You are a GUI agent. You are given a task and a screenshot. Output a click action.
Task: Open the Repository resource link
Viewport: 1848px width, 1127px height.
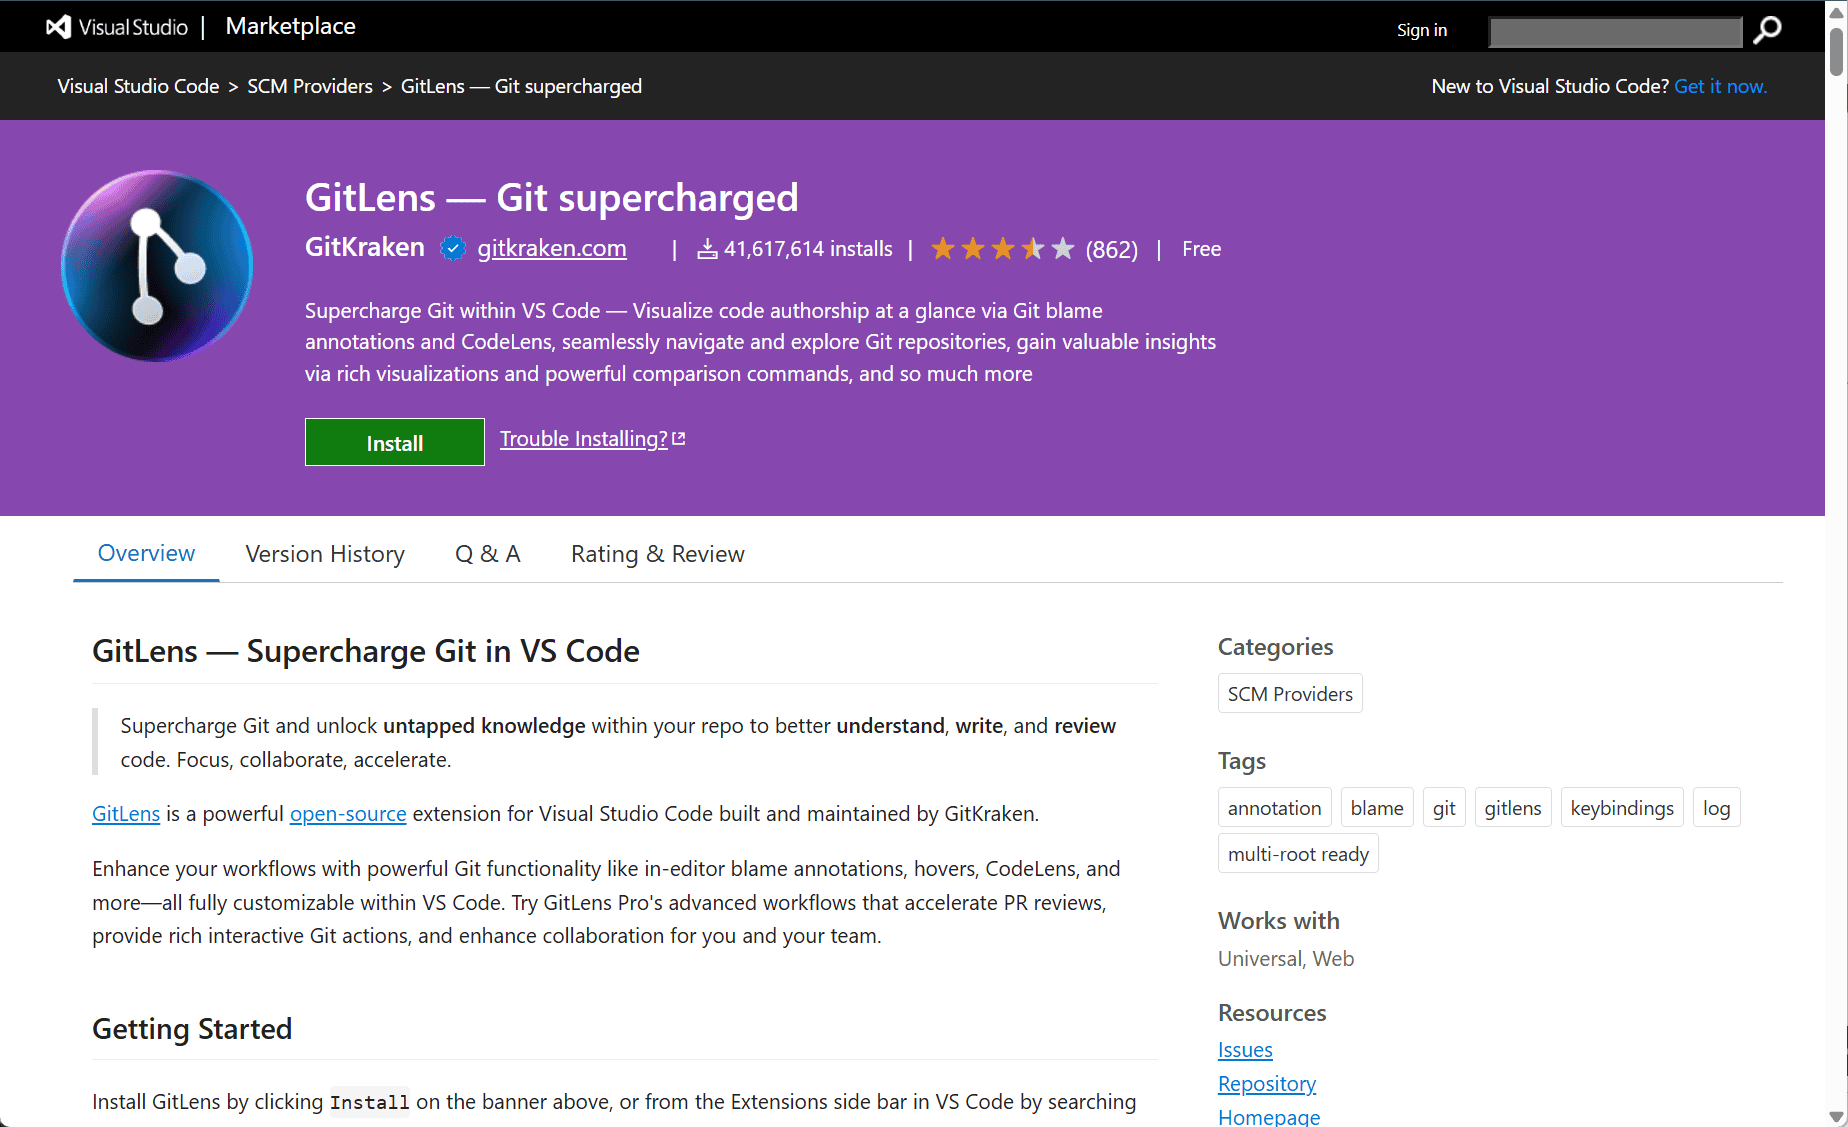click(1266, 1083)
